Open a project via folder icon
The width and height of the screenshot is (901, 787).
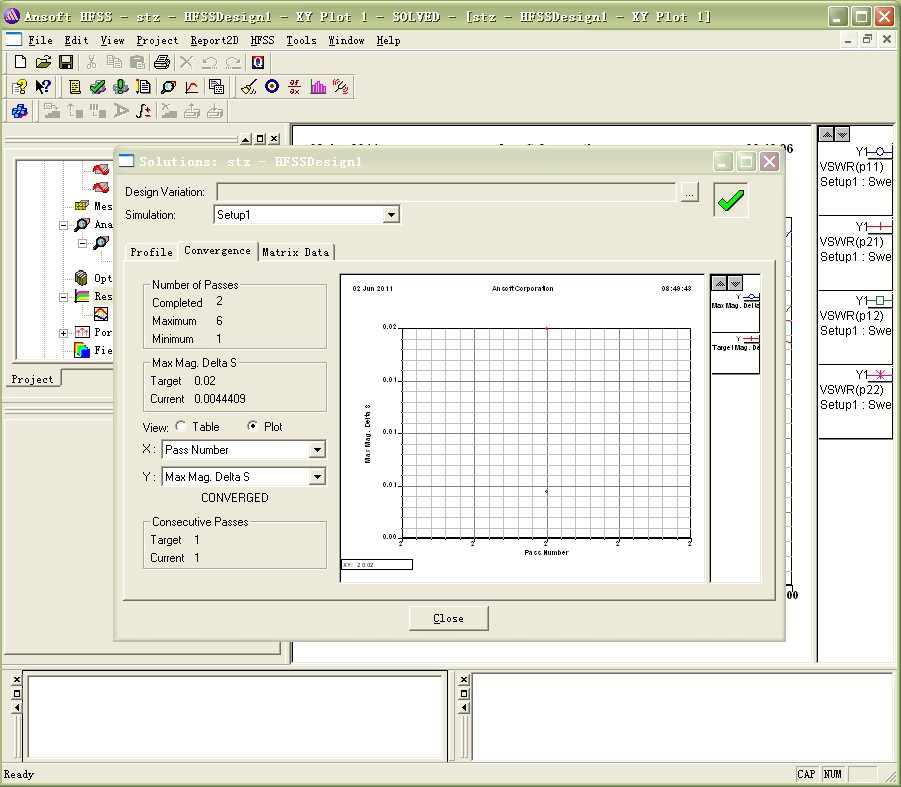tap(43, 62)
